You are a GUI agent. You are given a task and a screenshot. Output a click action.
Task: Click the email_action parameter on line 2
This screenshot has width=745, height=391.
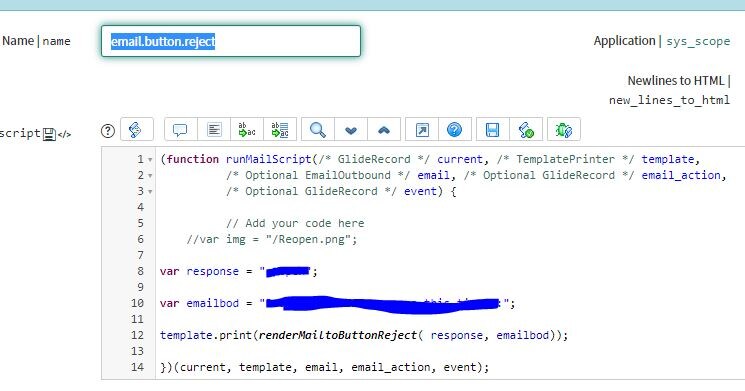click(x=681, y=175)
